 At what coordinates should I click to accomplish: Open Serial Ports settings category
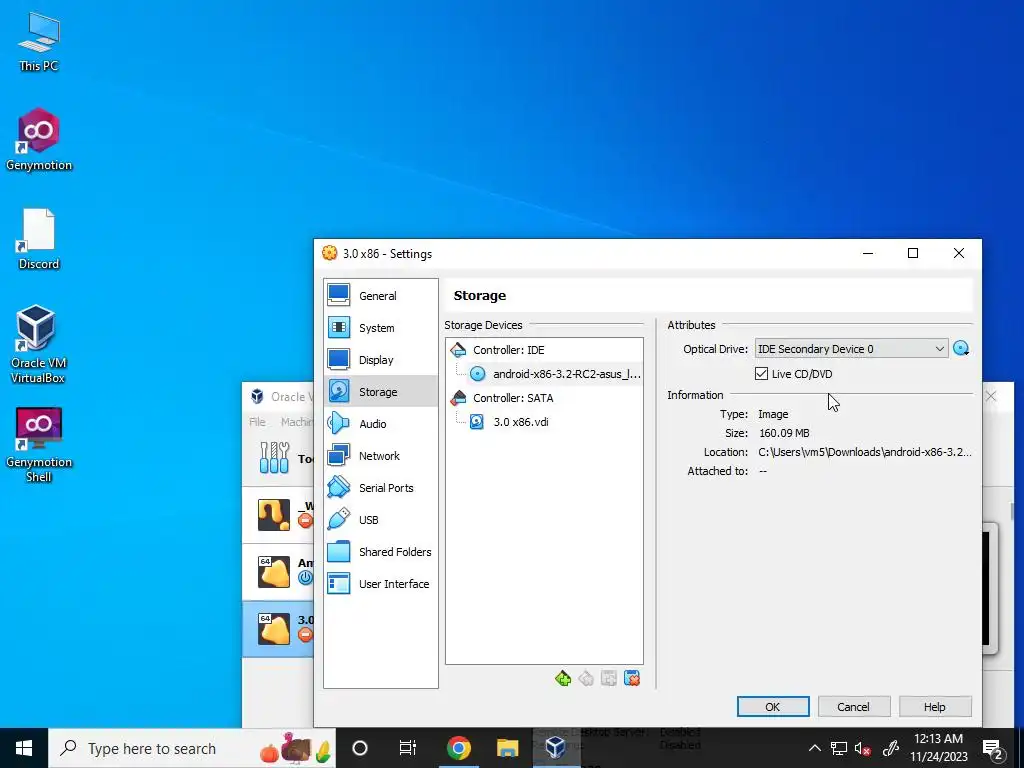pos(381,488)
